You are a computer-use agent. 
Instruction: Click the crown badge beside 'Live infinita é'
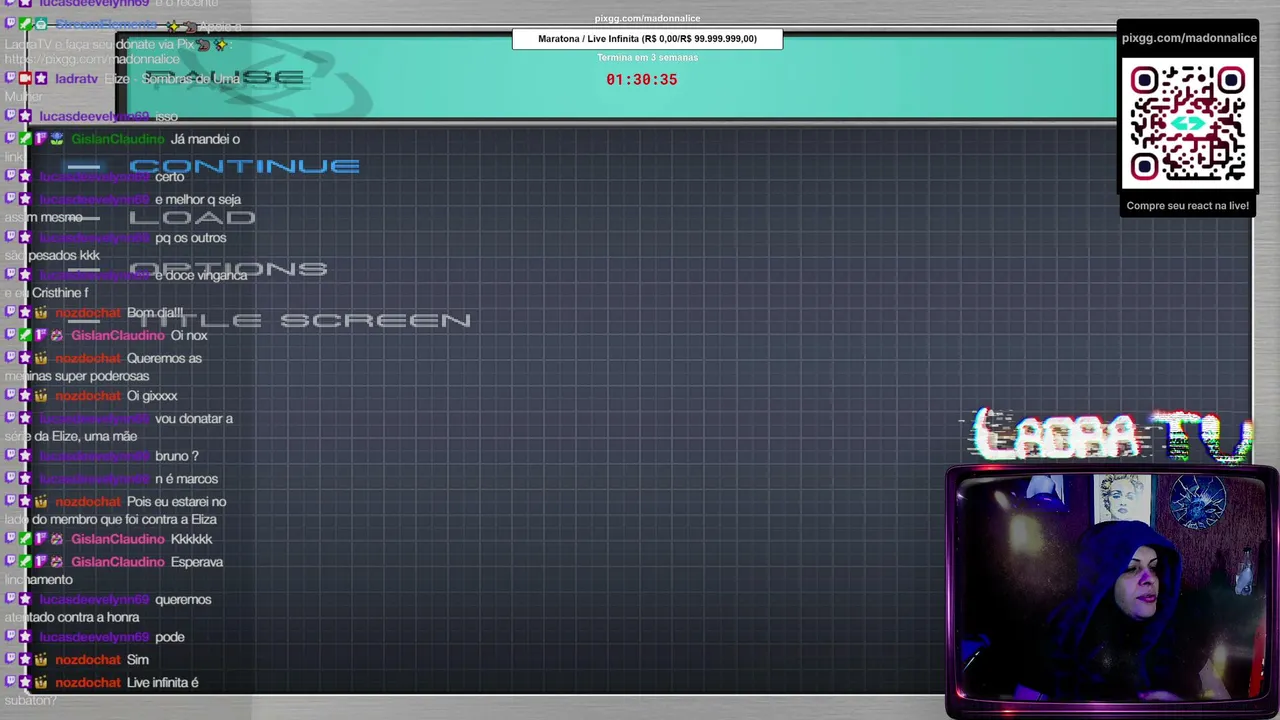(41, 683)
